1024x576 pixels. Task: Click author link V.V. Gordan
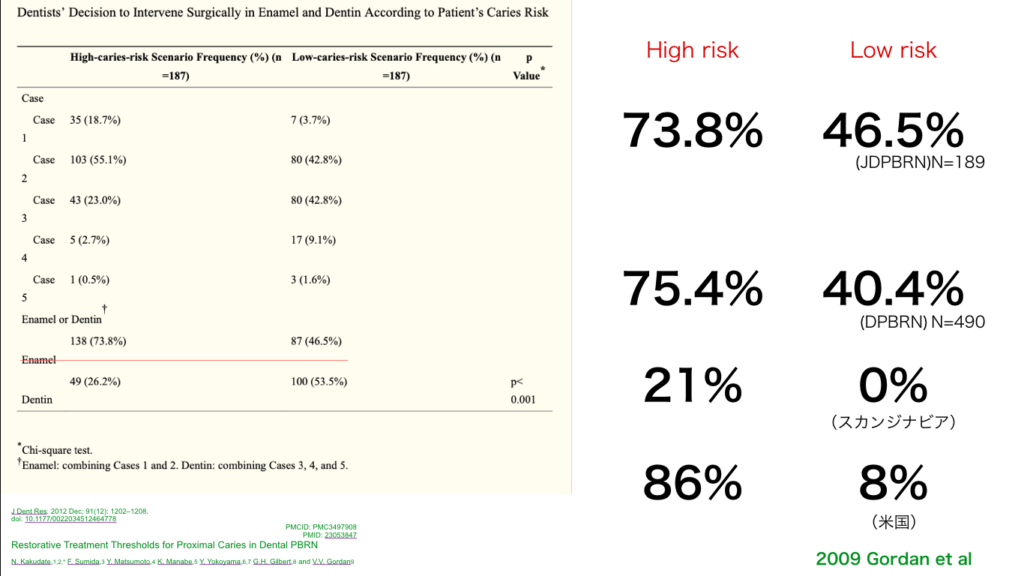(x=331, y=562)
